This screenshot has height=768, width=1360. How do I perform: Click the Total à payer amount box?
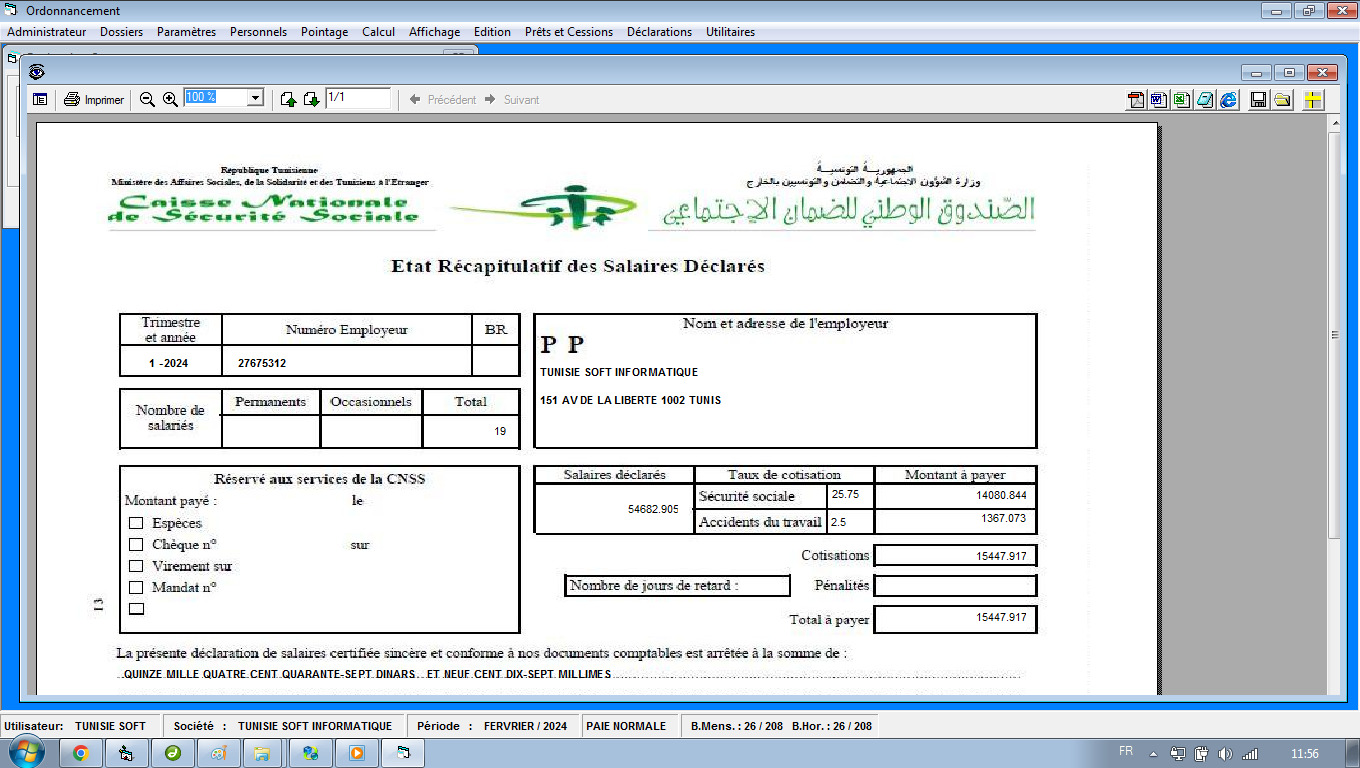click(955, 619)
